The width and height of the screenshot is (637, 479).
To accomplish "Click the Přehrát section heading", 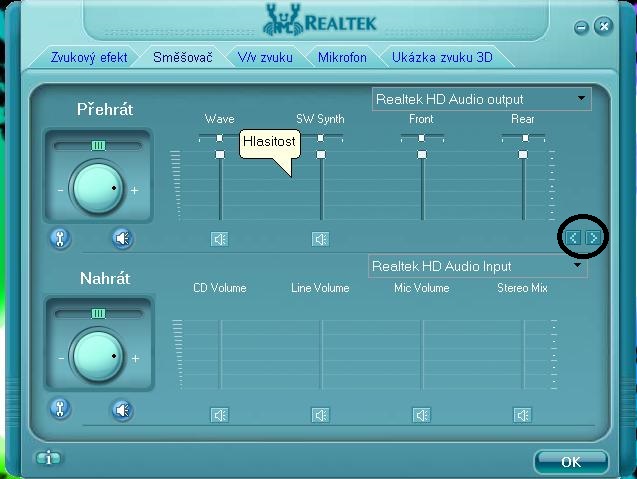I will coord(105,110).
